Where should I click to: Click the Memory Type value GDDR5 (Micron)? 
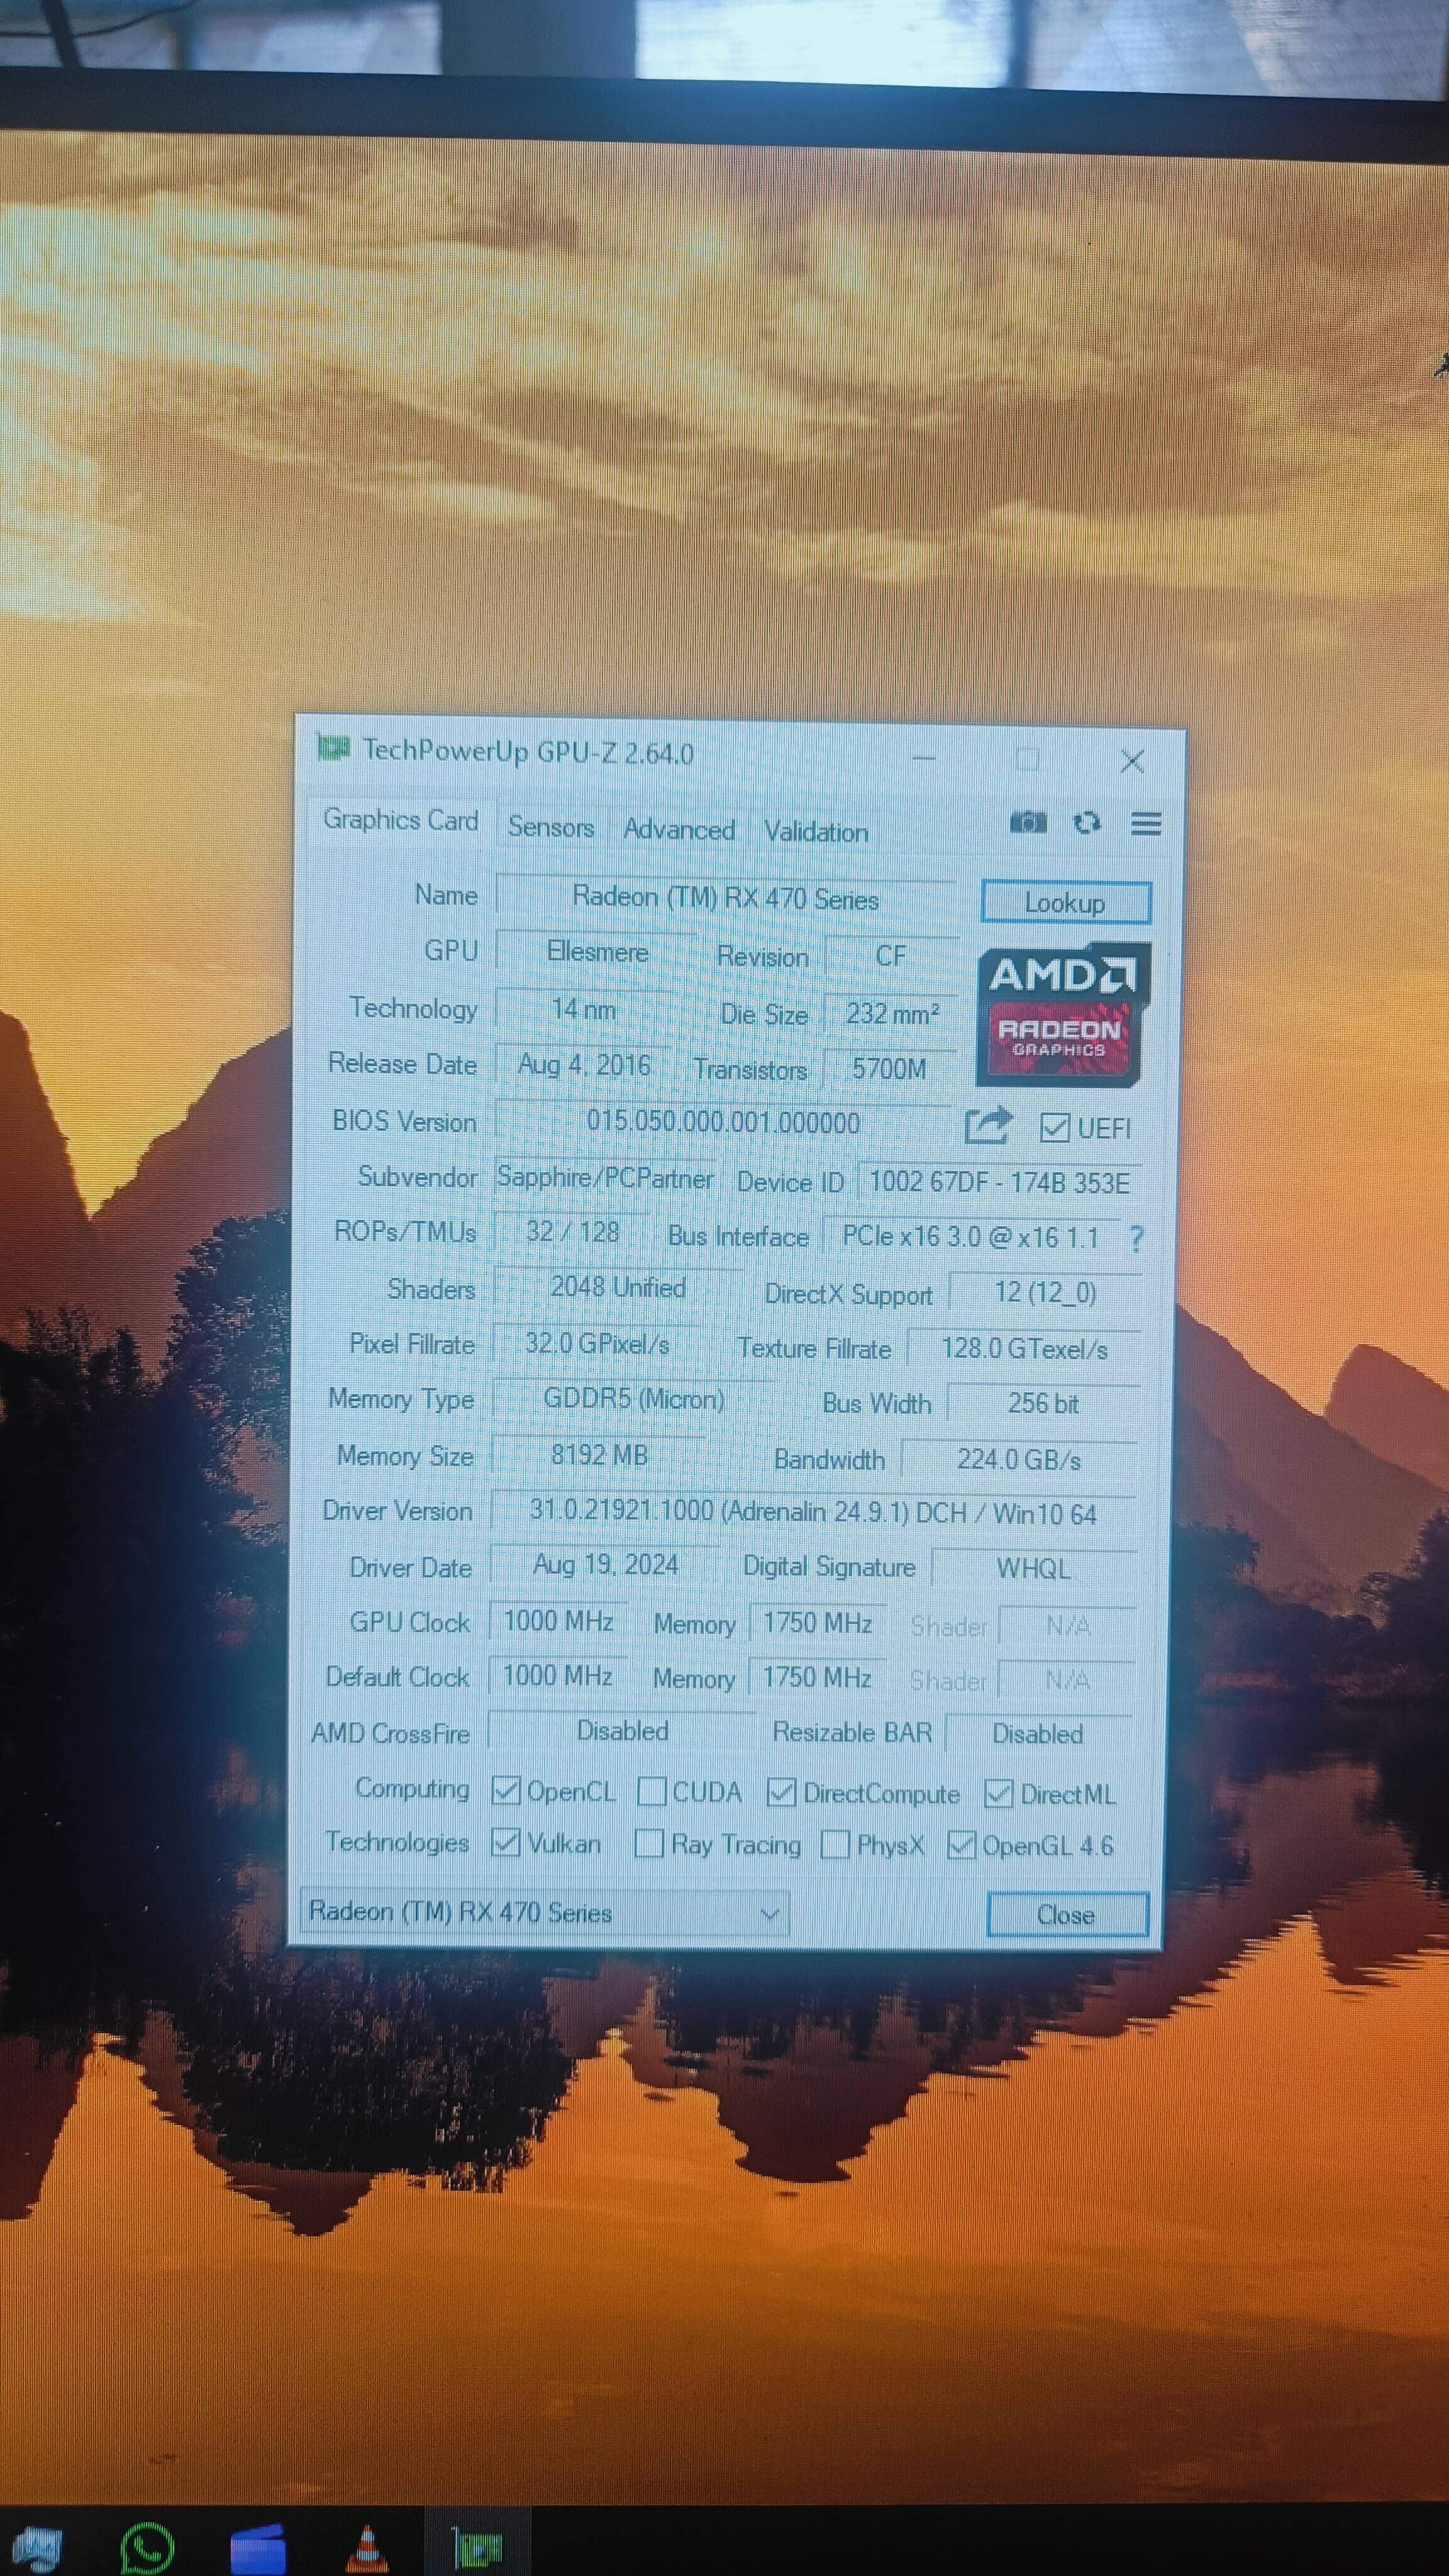[633, 1399]
